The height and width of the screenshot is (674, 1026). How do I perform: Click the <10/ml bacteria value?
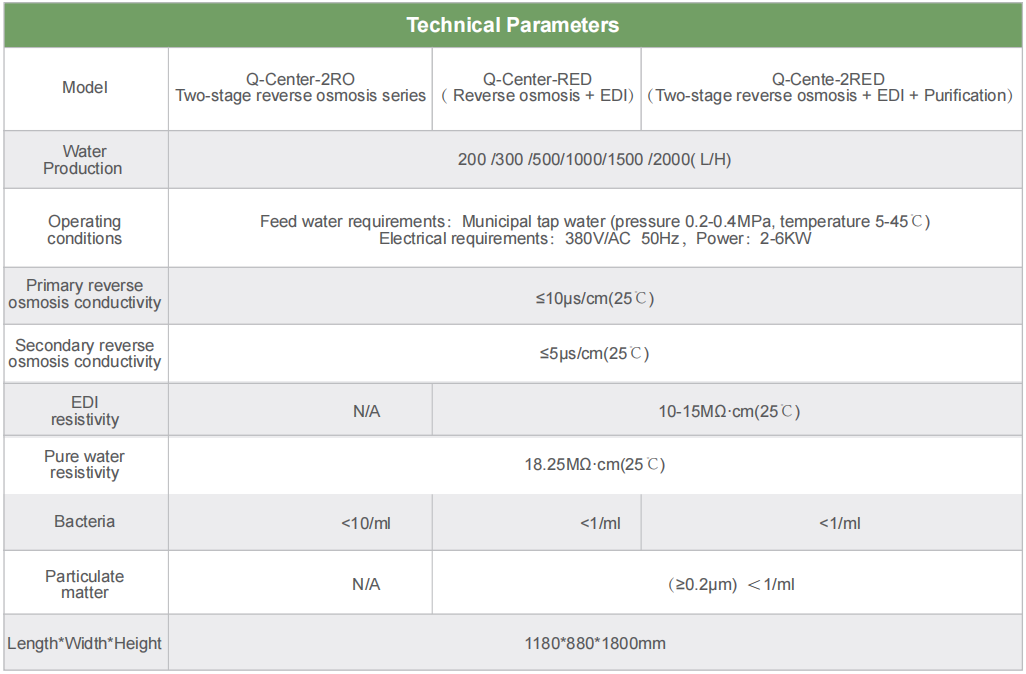coord(365,523)
